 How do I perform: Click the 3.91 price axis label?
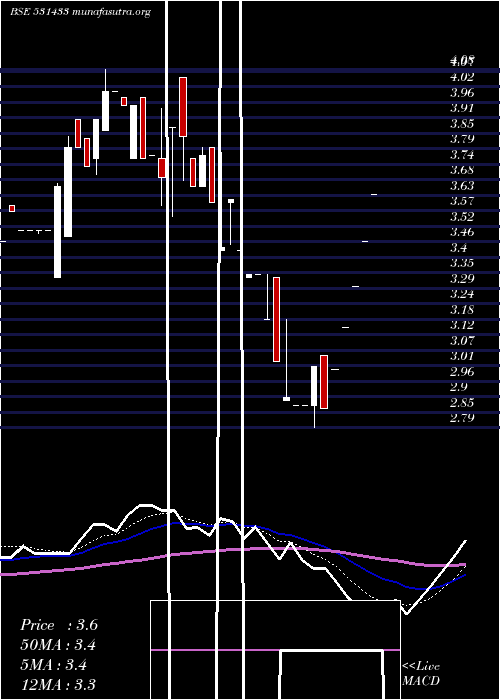[x=462, y=108]
